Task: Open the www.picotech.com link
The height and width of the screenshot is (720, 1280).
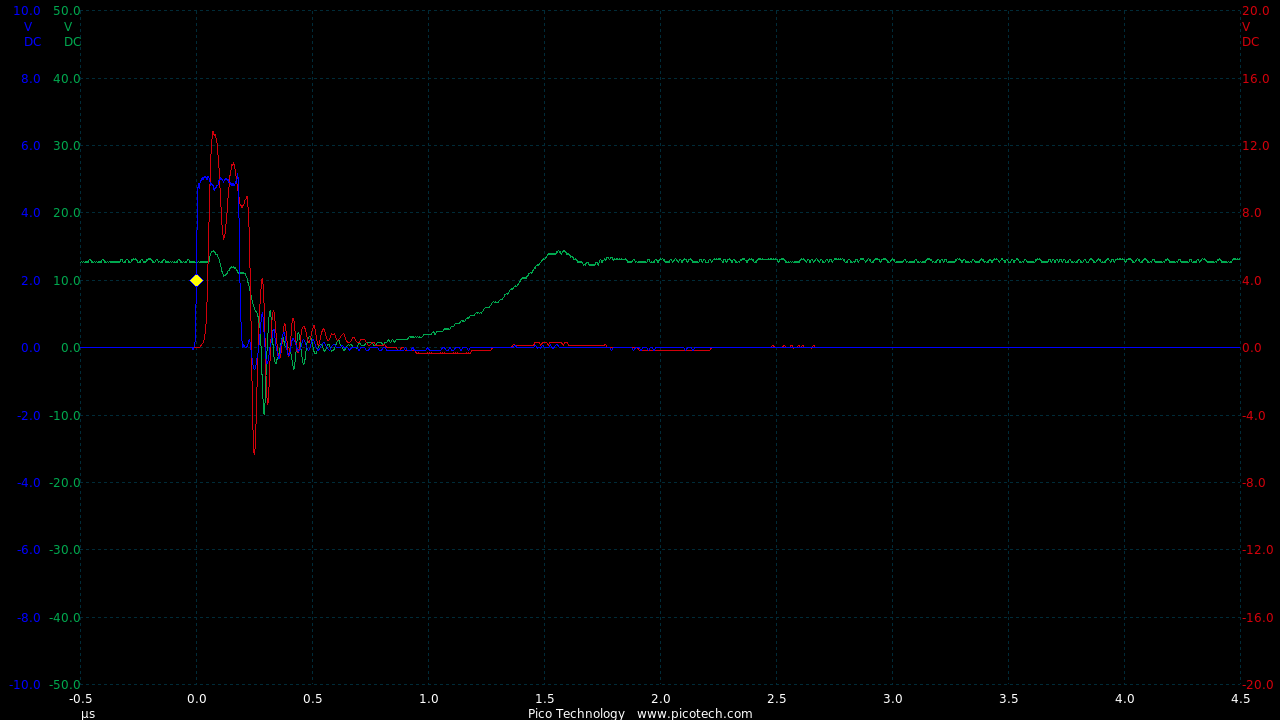Action: coord(694,713)
